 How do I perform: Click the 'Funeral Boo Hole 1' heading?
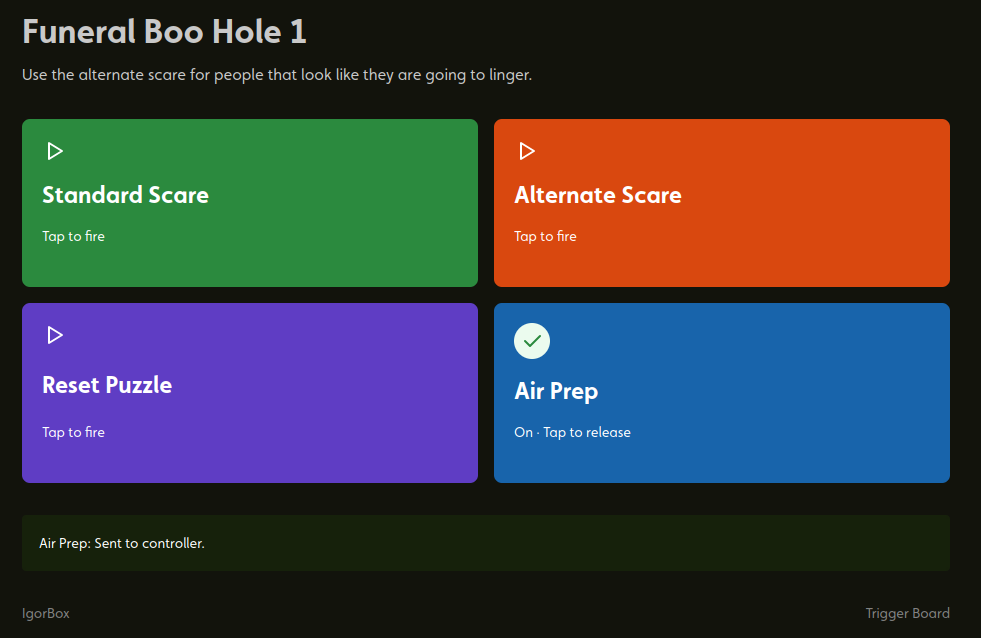(164, 32)
